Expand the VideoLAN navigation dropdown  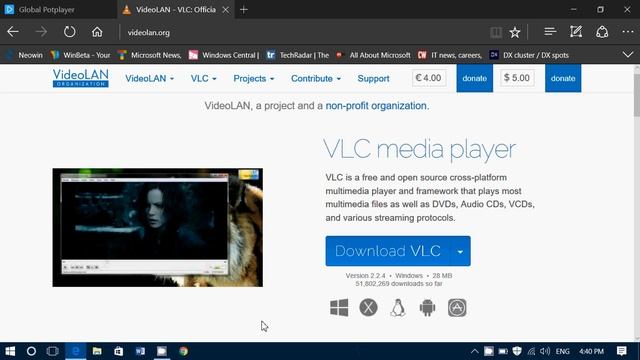[x=149, y=78]
